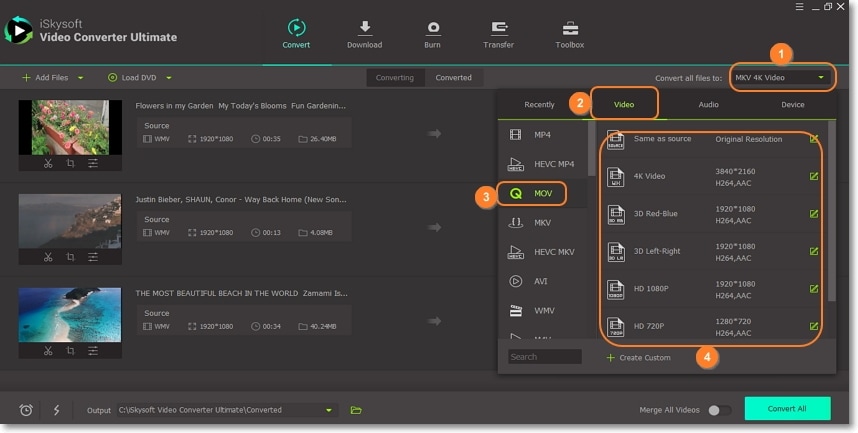
Task: Trim the Most Beautiful Beach video
Action: (48, 350)
